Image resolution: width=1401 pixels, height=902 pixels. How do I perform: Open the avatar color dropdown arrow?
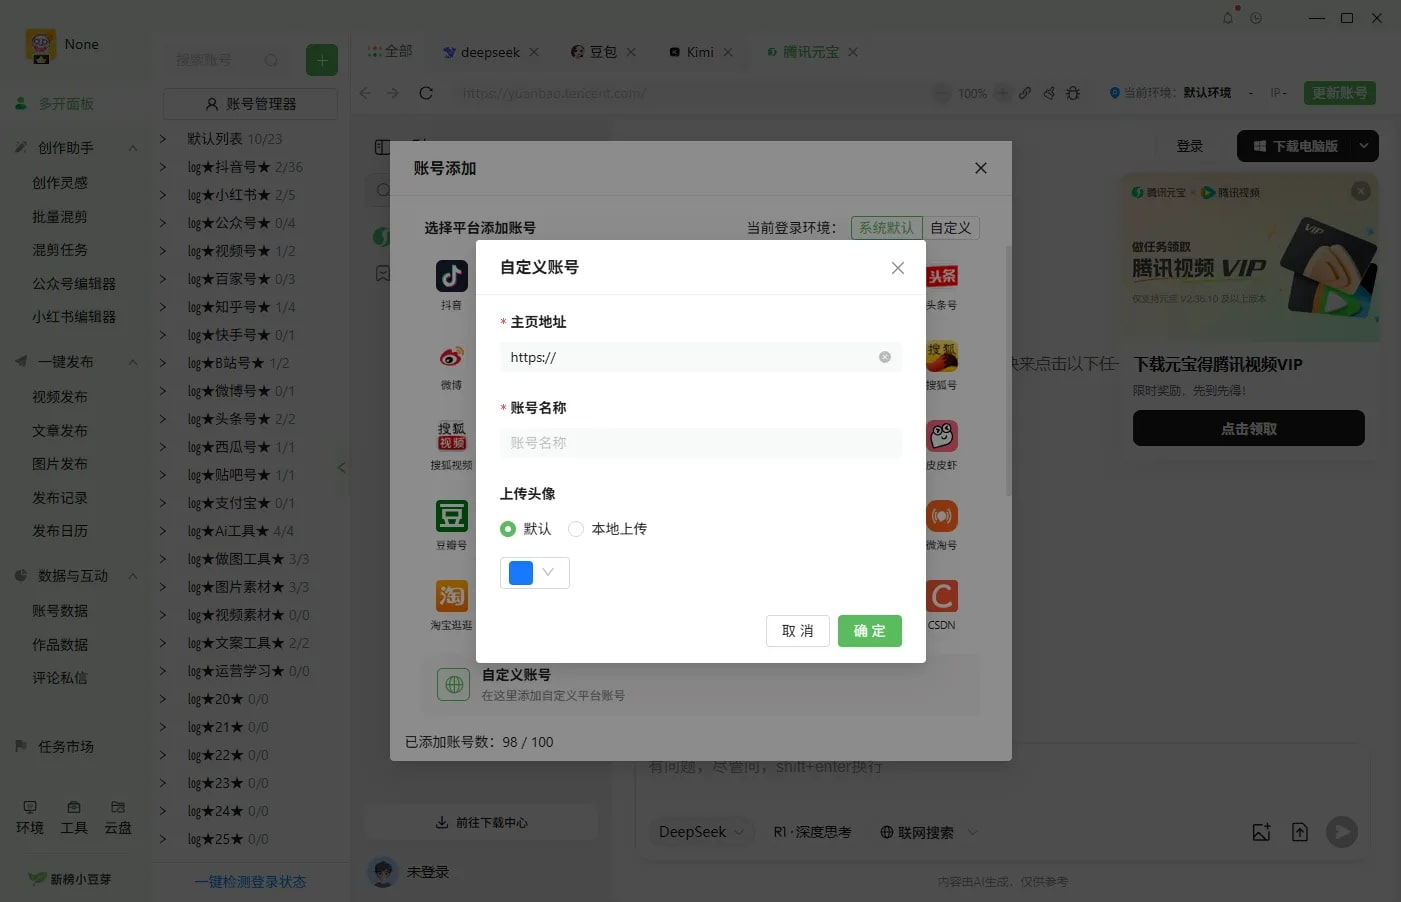tap(547, 572)
